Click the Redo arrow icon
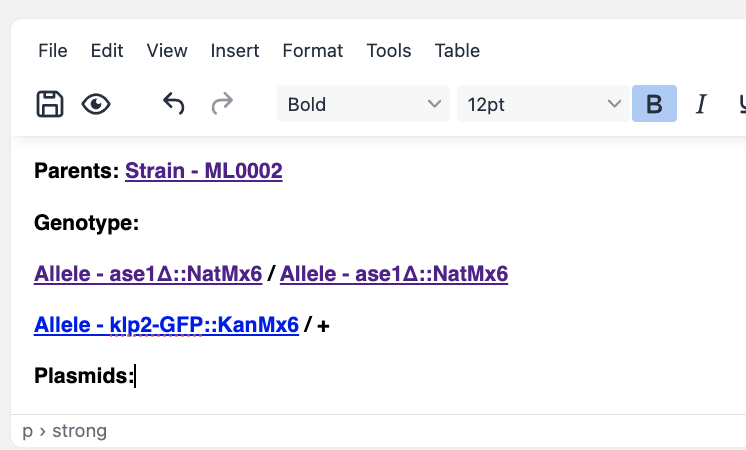This screenshot has width=746, height=450. (222, 104)
